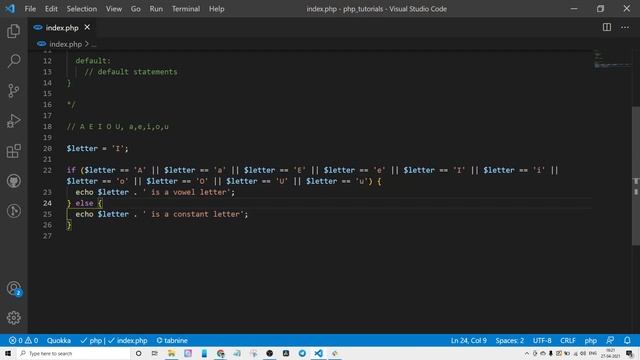The height and width of the screenshot is (360, 640).
Task: Show errors and warnings count in the status bar
Action: tap(23, 340)
